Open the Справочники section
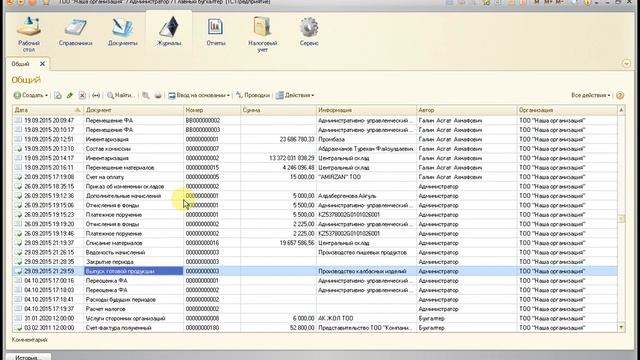Image resolution: width=640 pixels, height=360 pixels. pyautogui.click(x=76, y=32)
